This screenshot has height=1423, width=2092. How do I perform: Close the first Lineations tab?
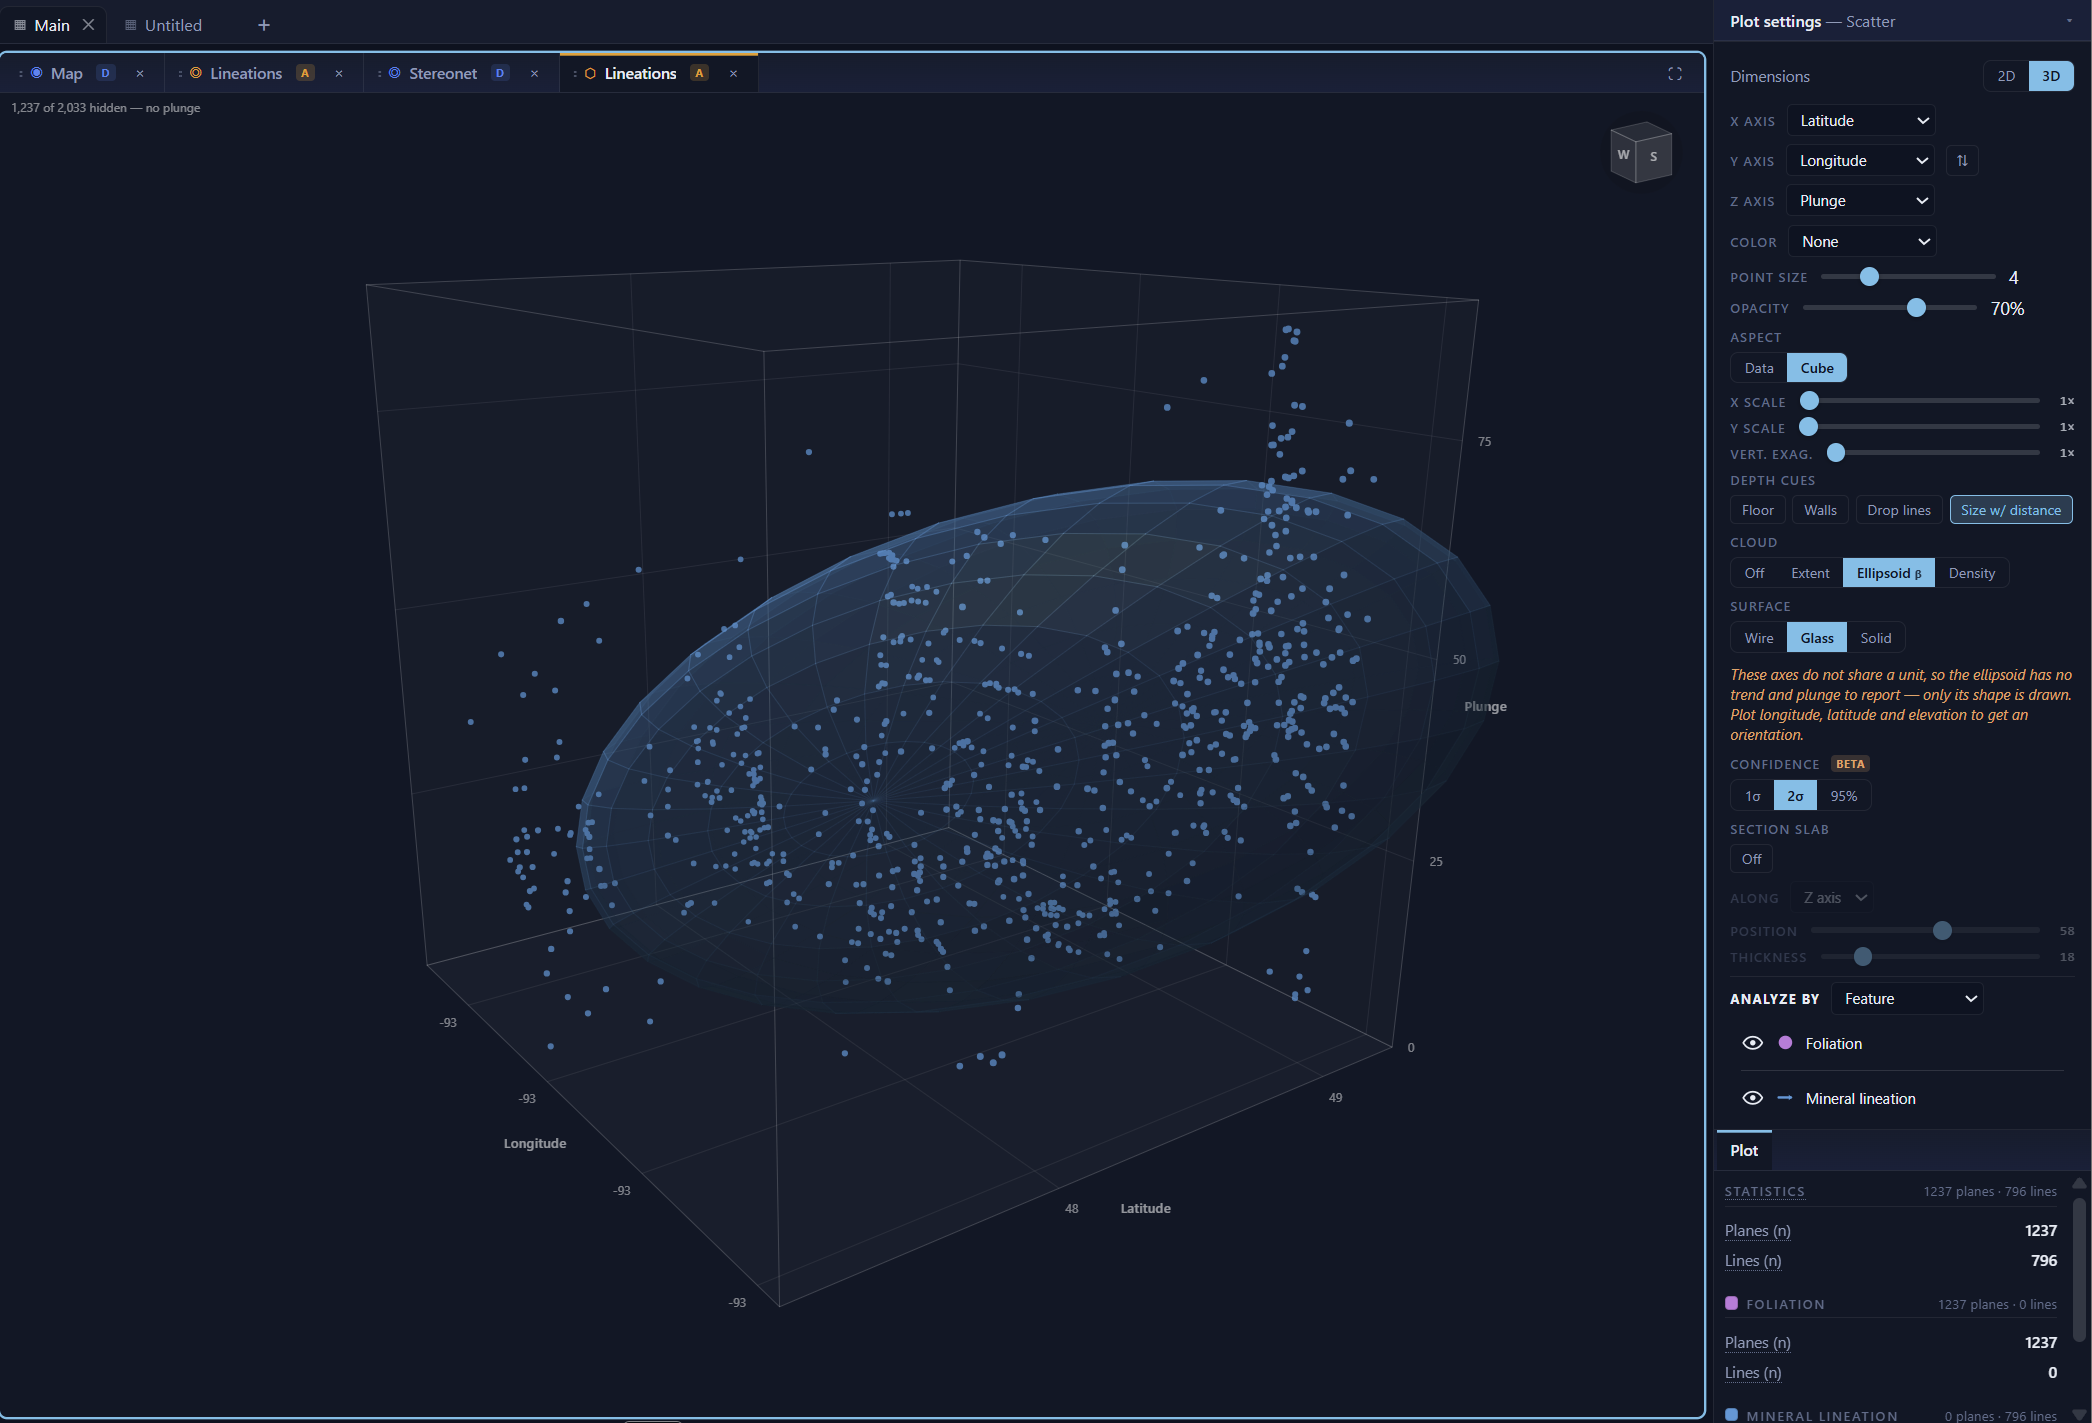tap(339, 74)
